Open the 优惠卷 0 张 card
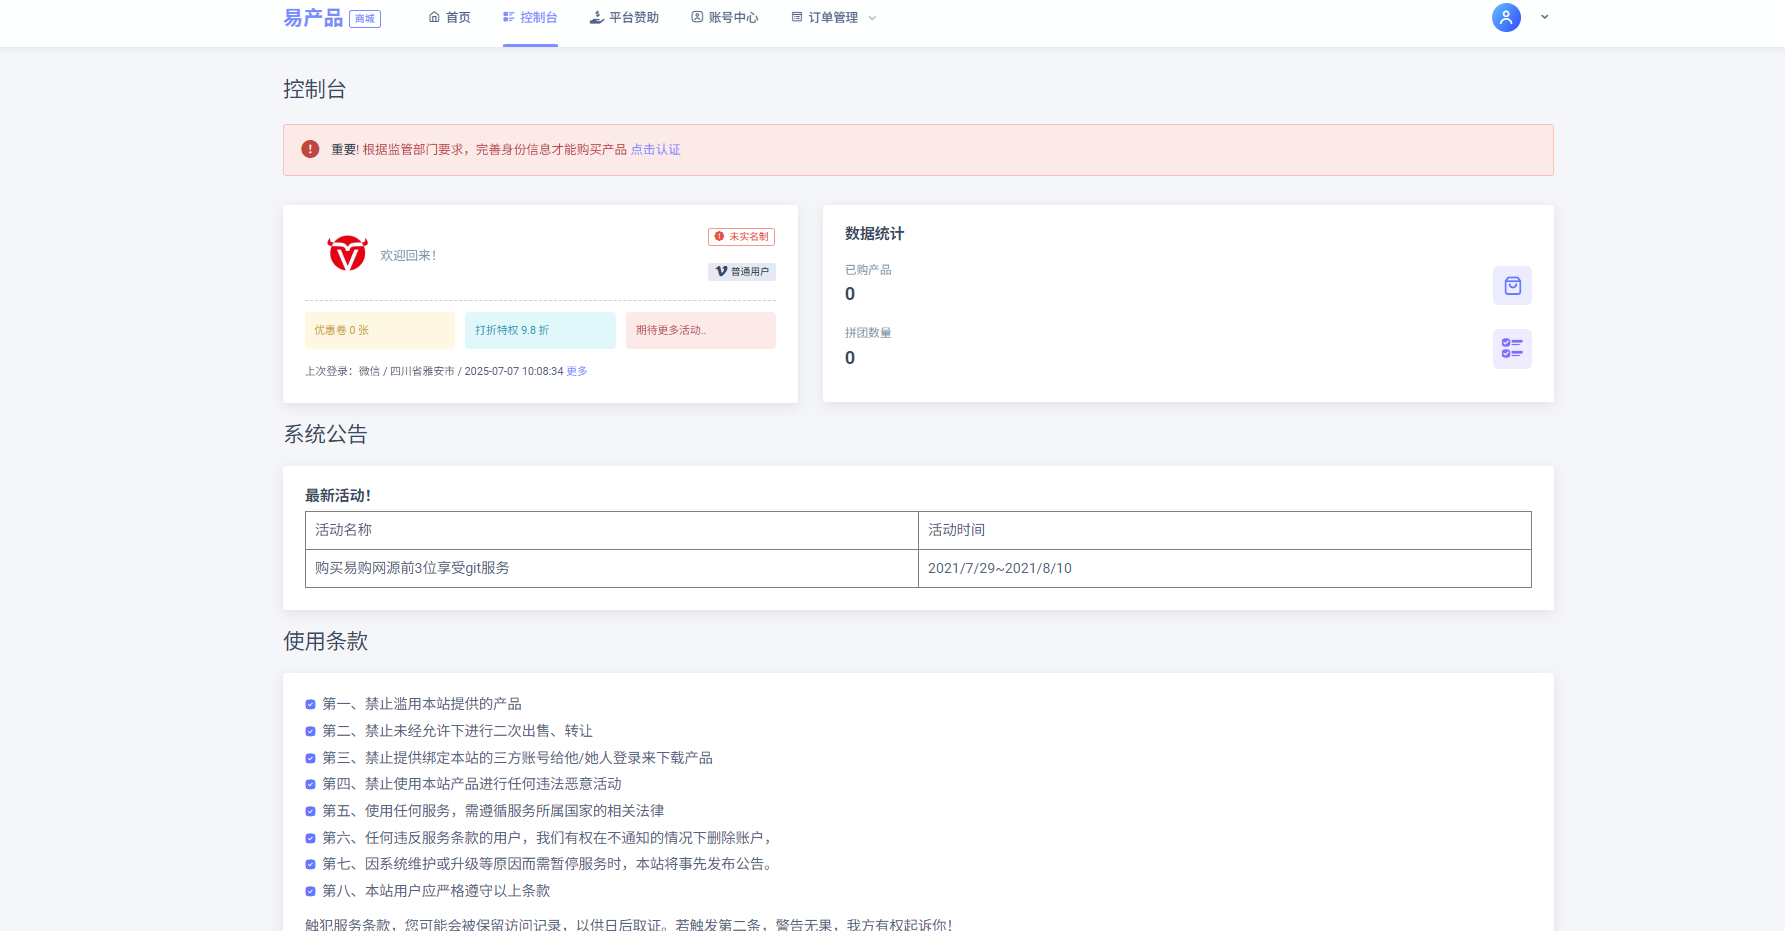 (x=380, y=330)
